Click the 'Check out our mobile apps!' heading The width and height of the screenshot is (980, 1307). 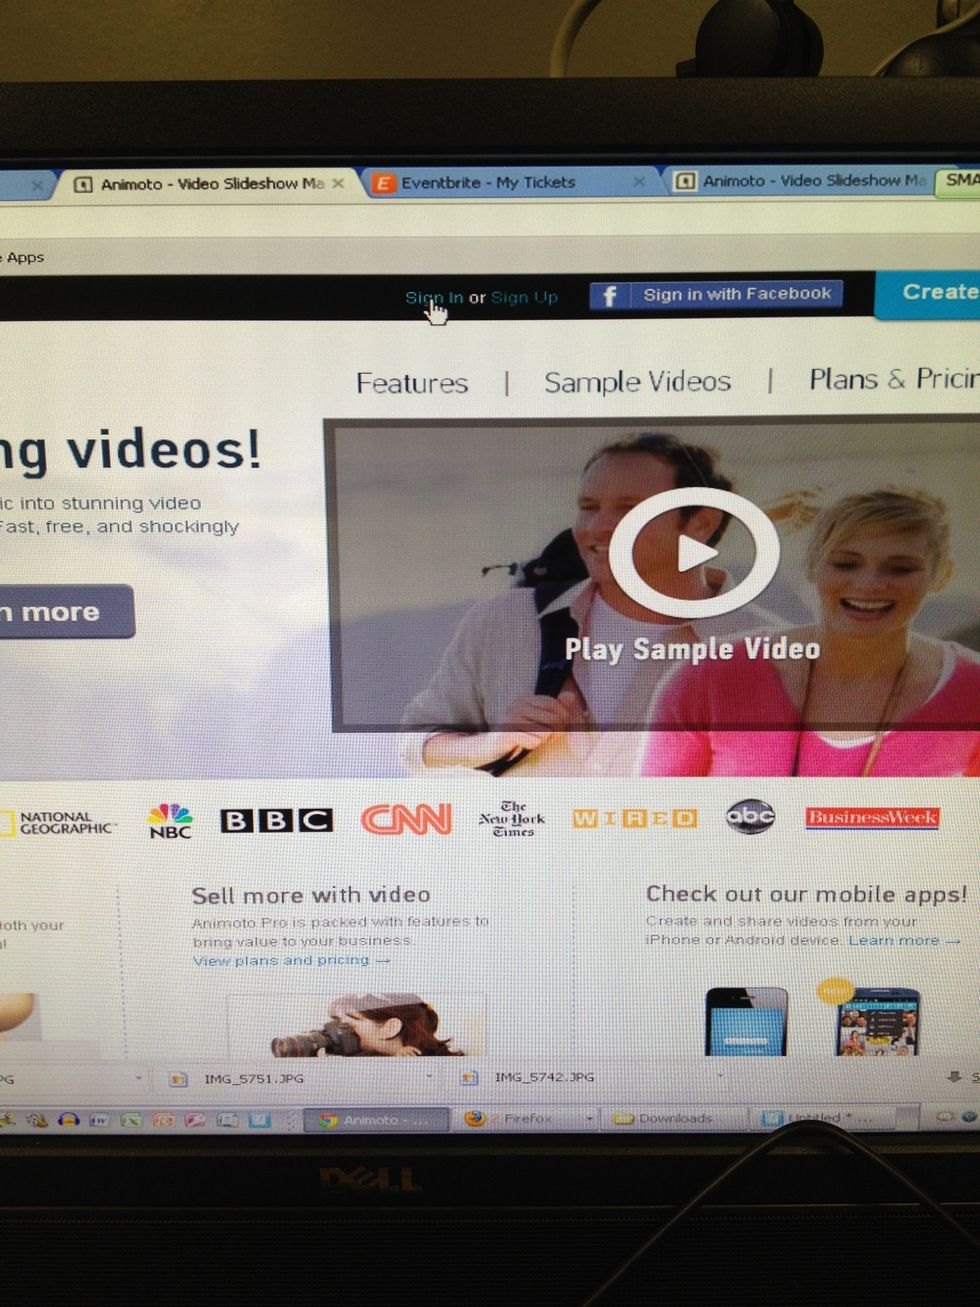click(x=806, y=894)
